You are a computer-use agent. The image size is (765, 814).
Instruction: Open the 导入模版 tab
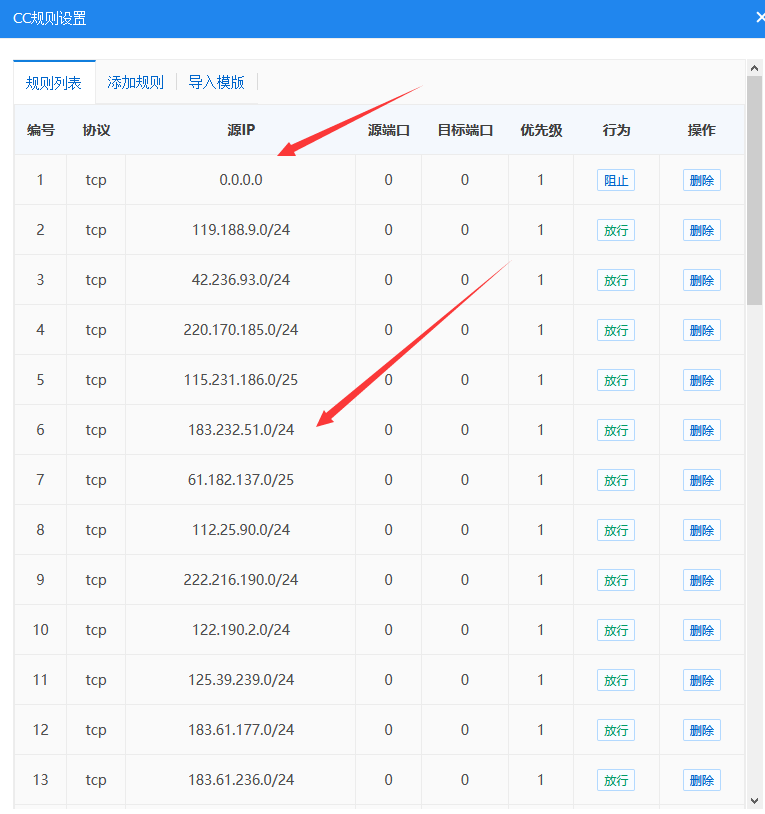click(217, 83)
